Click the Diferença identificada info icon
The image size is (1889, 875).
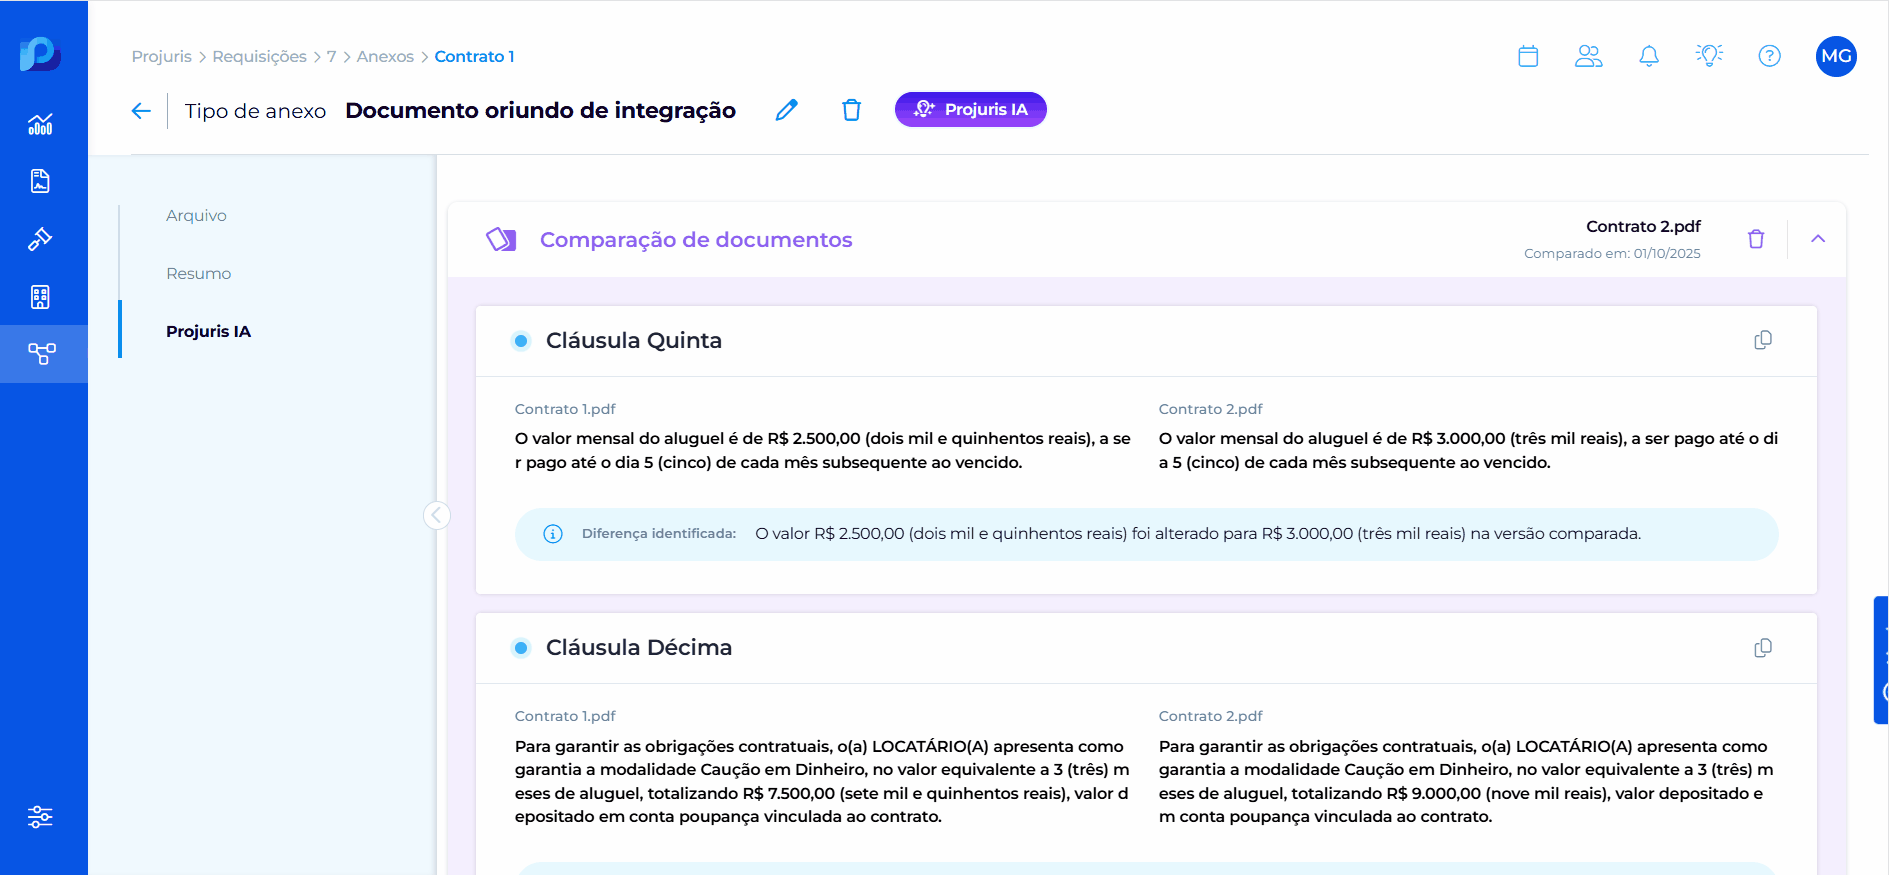click(553, 534)
